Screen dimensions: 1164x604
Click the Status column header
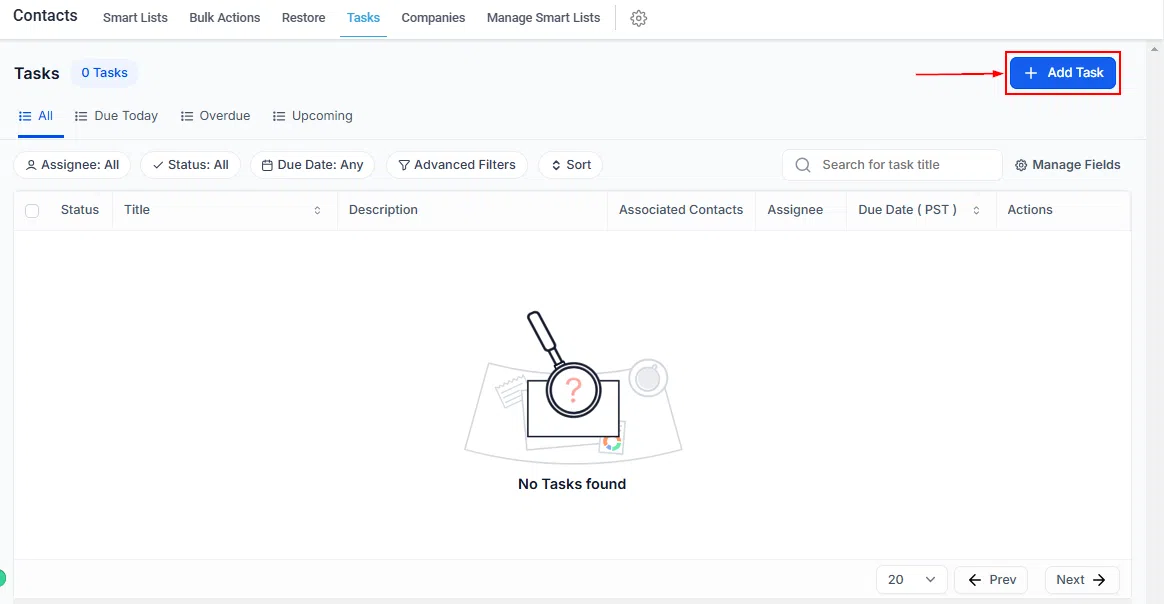click(79, 210)
